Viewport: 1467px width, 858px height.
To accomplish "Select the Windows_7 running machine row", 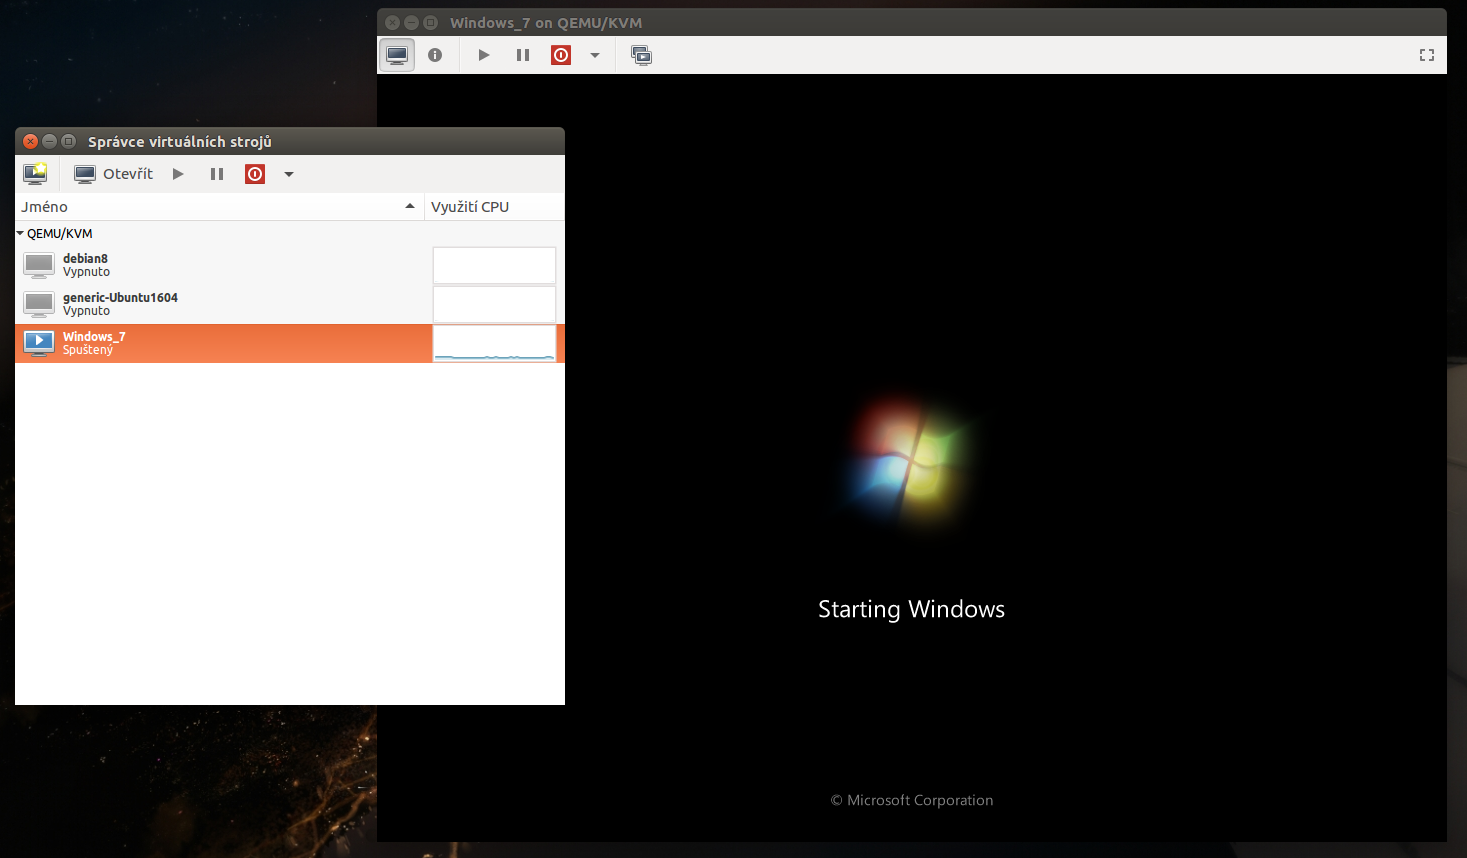I will tap(290, 343).
